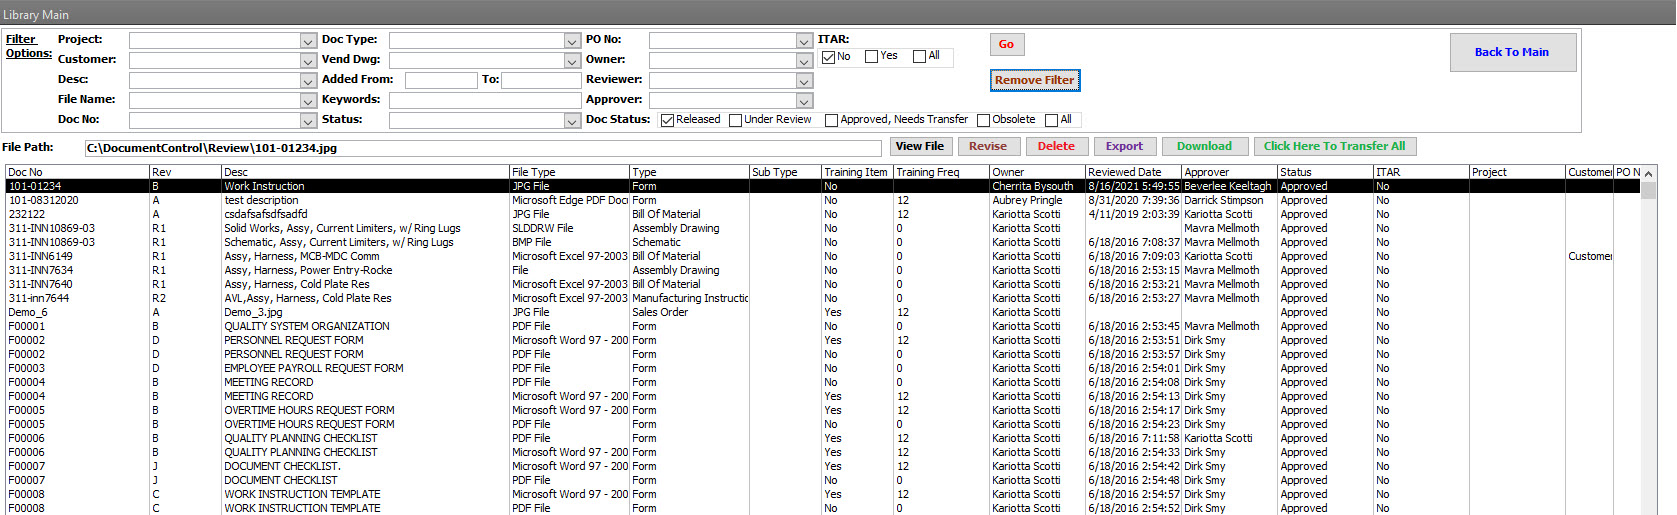Click the grid scrollbar up arrow
Viewport: 1677px width, 515px height.
[x=1648, y=174]
